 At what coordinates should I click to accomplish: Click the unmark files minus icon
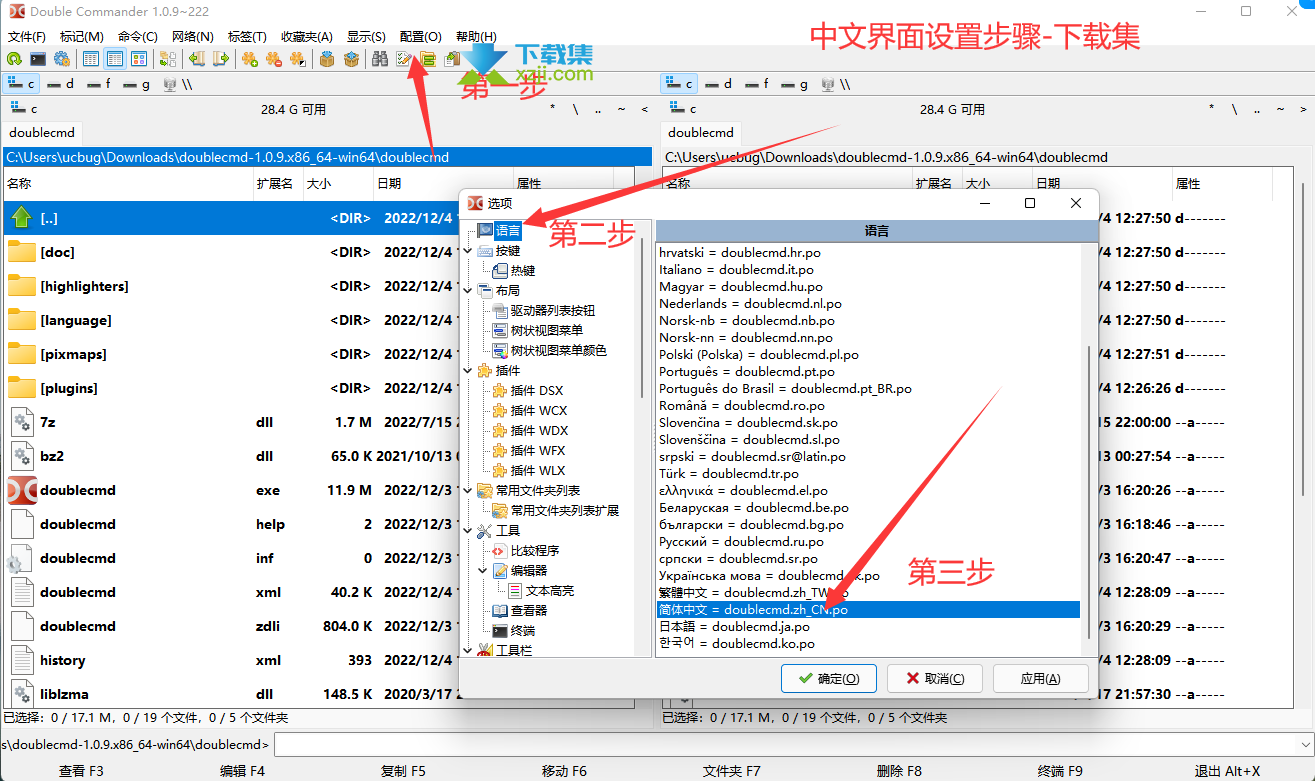pos(273,59)
